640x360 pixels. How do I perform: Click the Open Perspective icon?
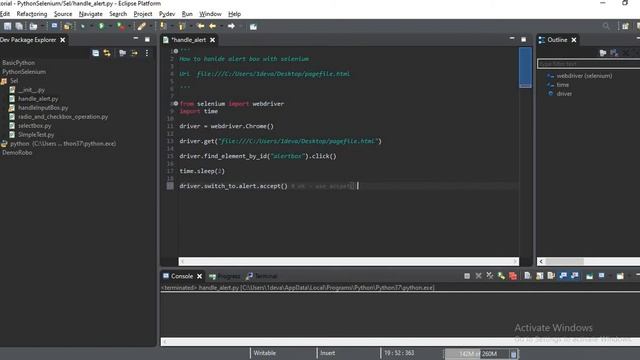(625, 26)
